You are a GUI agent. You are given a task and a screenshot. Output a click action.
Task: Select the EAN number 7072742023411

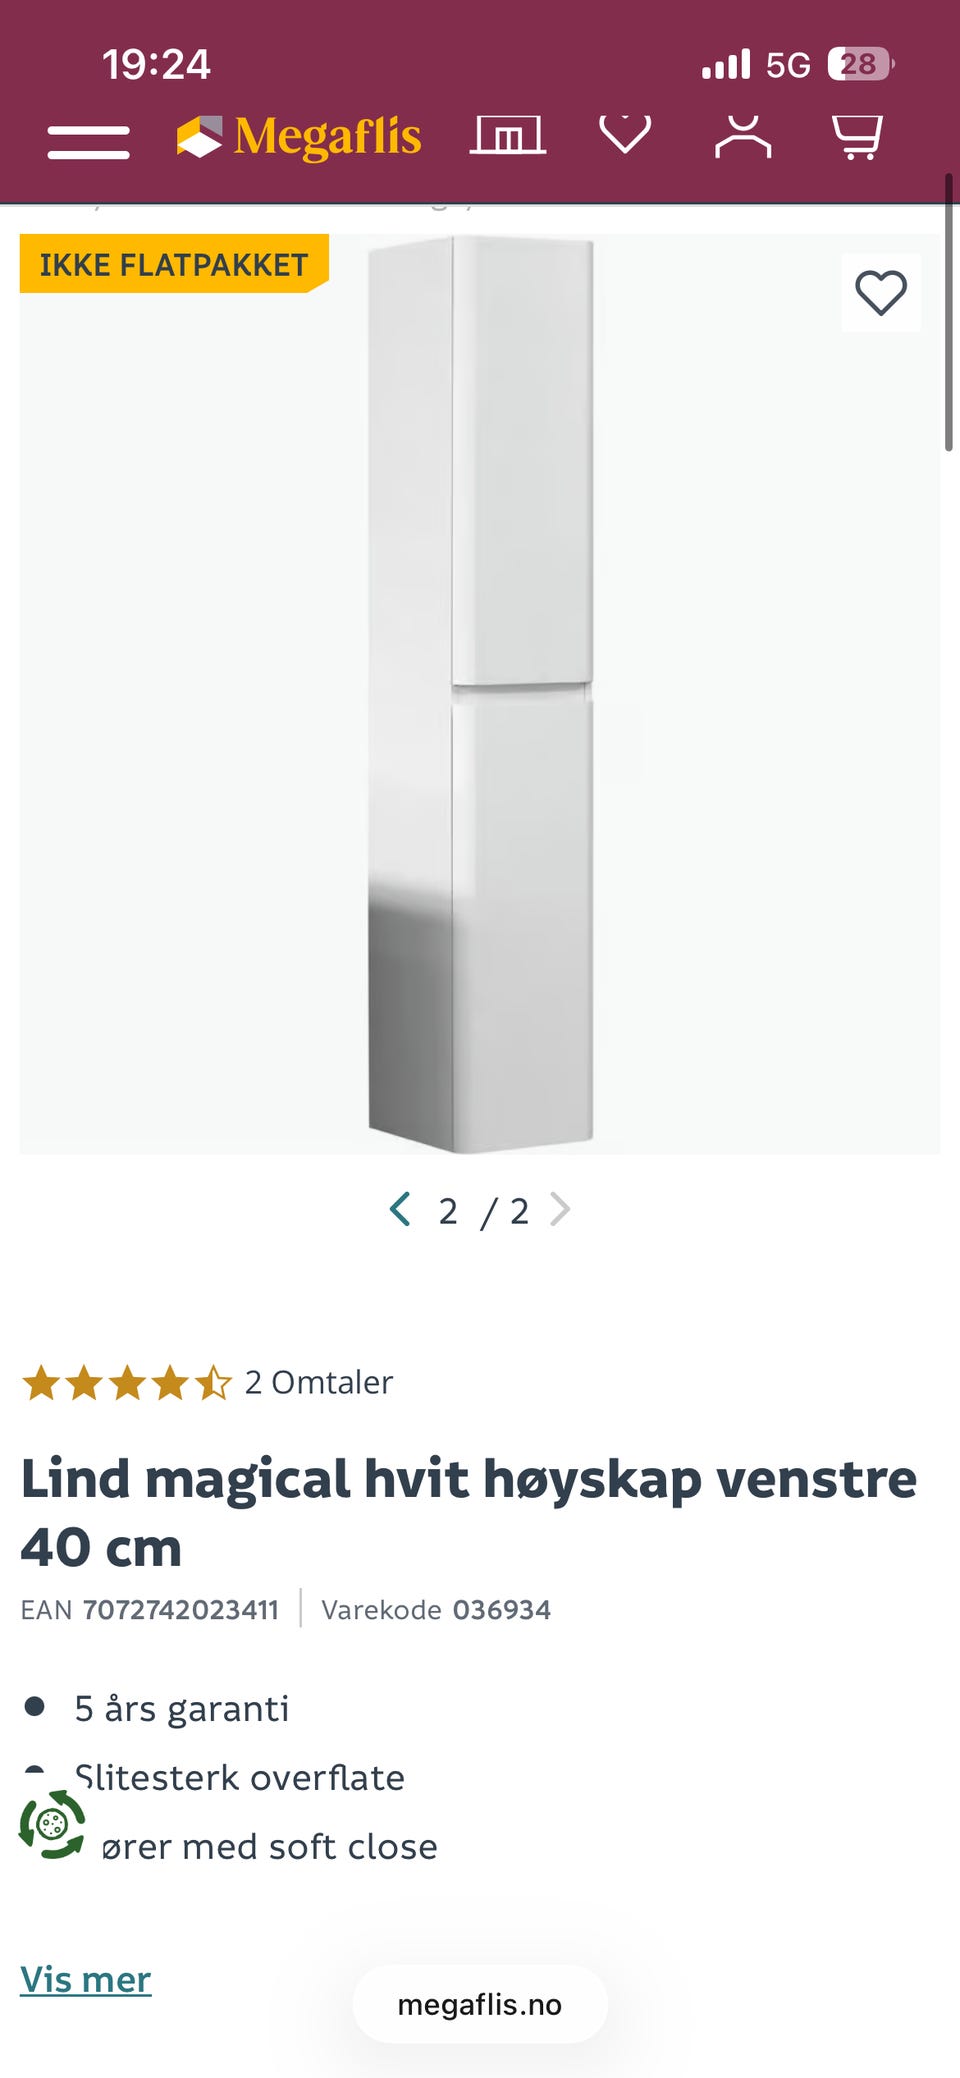pyautogui.click(x=181, y=1610)
